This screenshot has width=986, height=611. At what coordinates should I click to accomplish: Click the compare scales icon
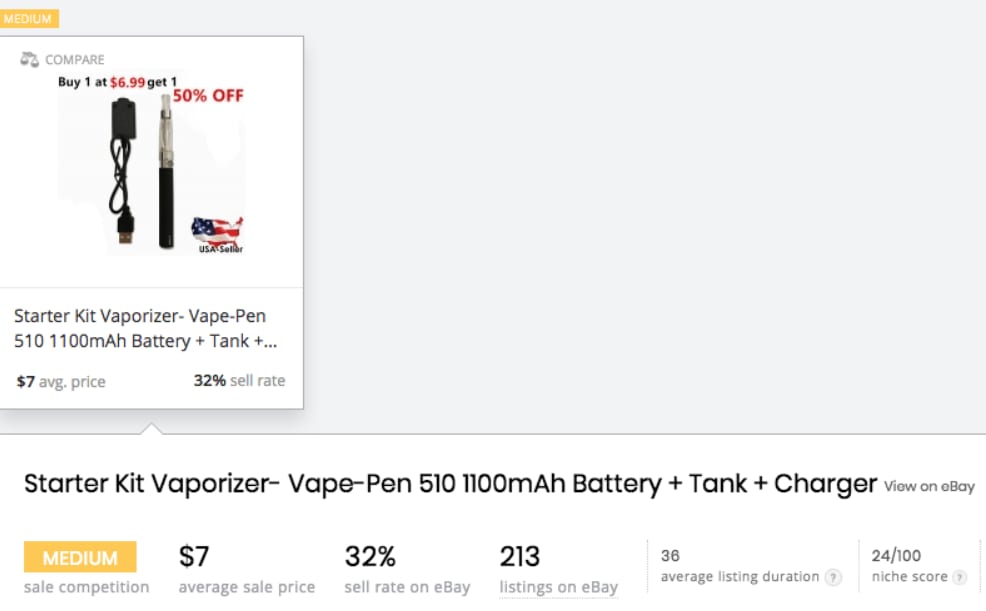[30, 60]
